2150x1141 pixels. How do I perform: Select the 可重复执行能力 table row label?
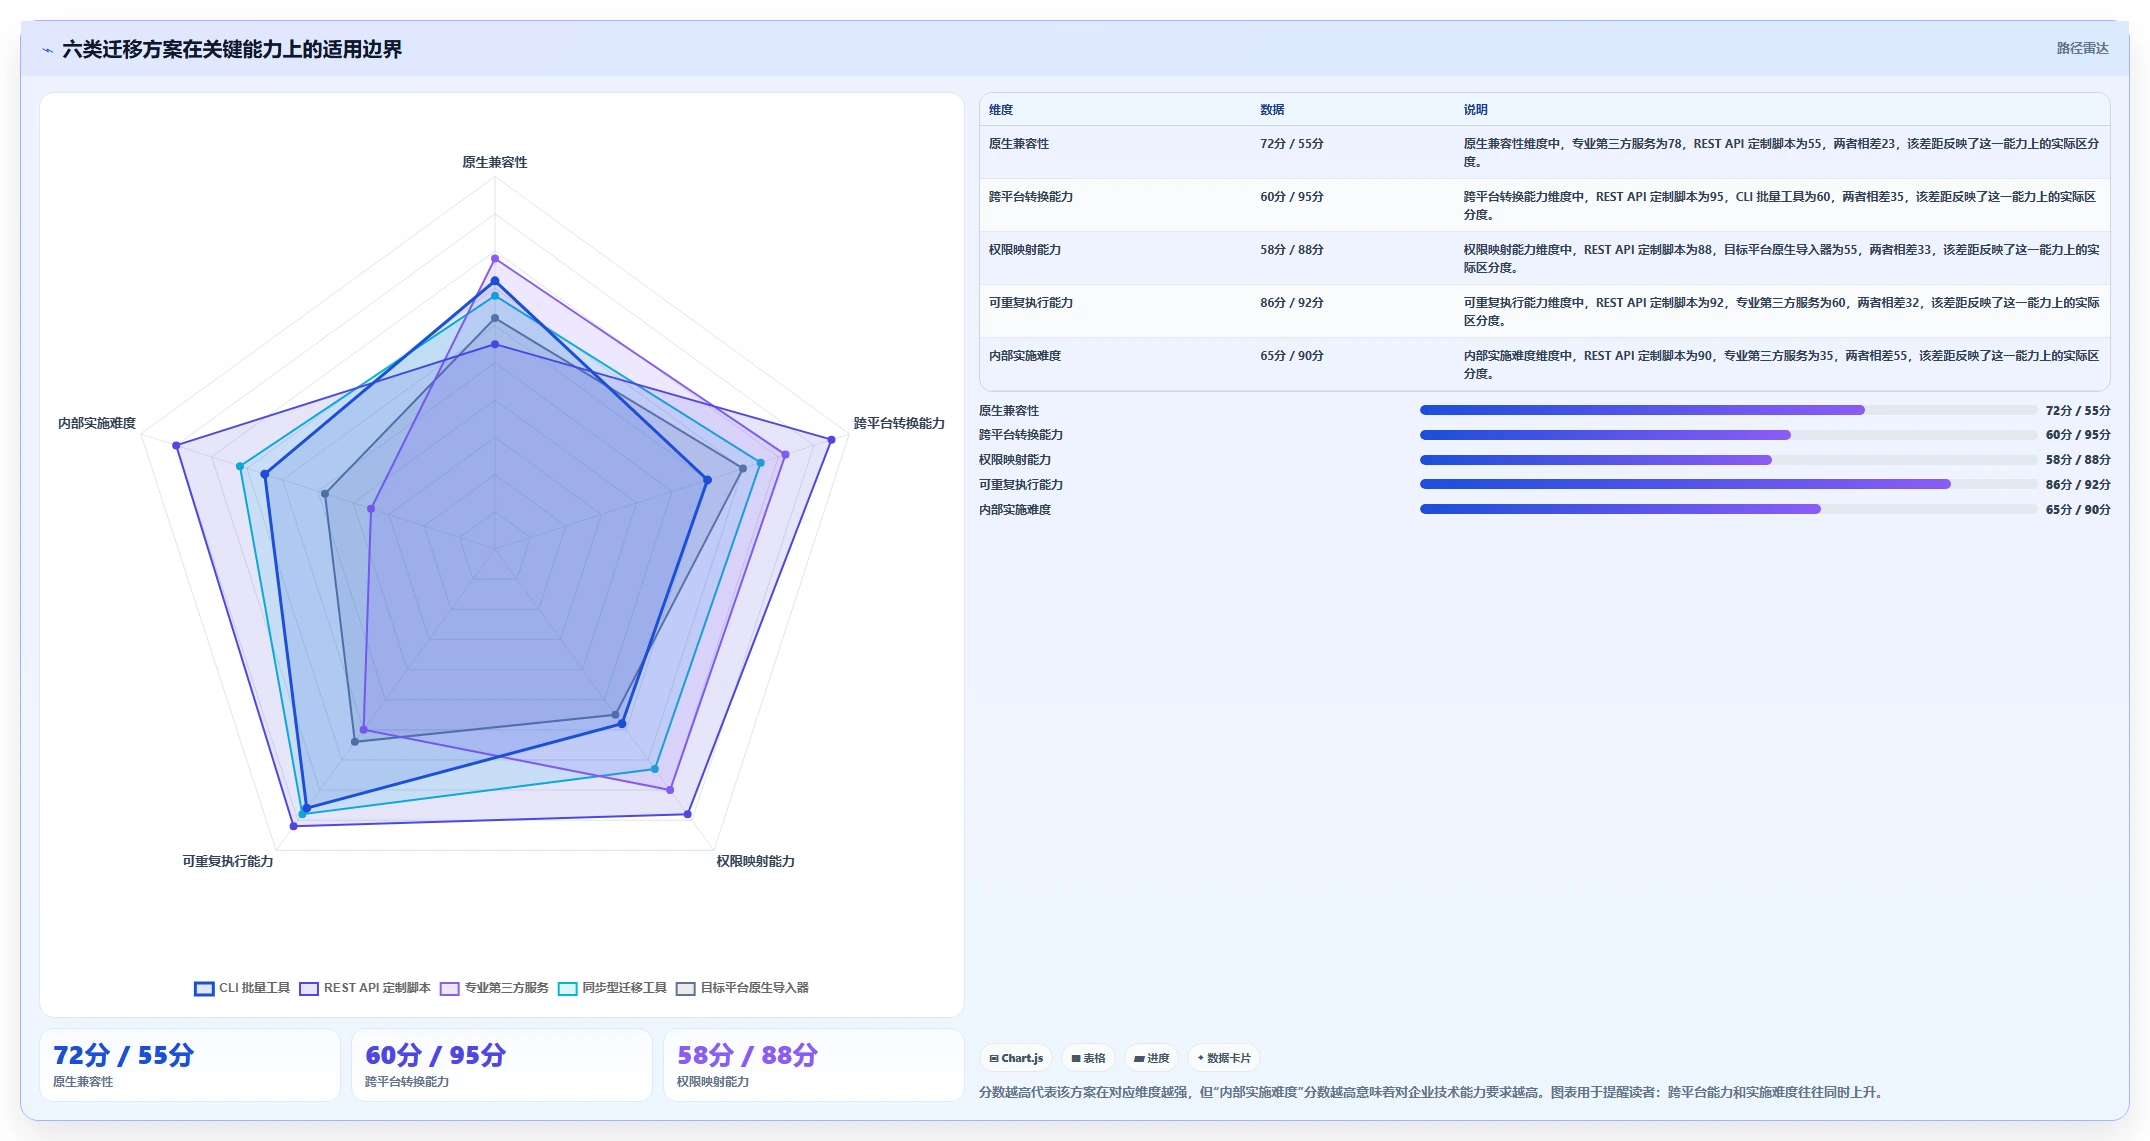(x=1031, y=303)
